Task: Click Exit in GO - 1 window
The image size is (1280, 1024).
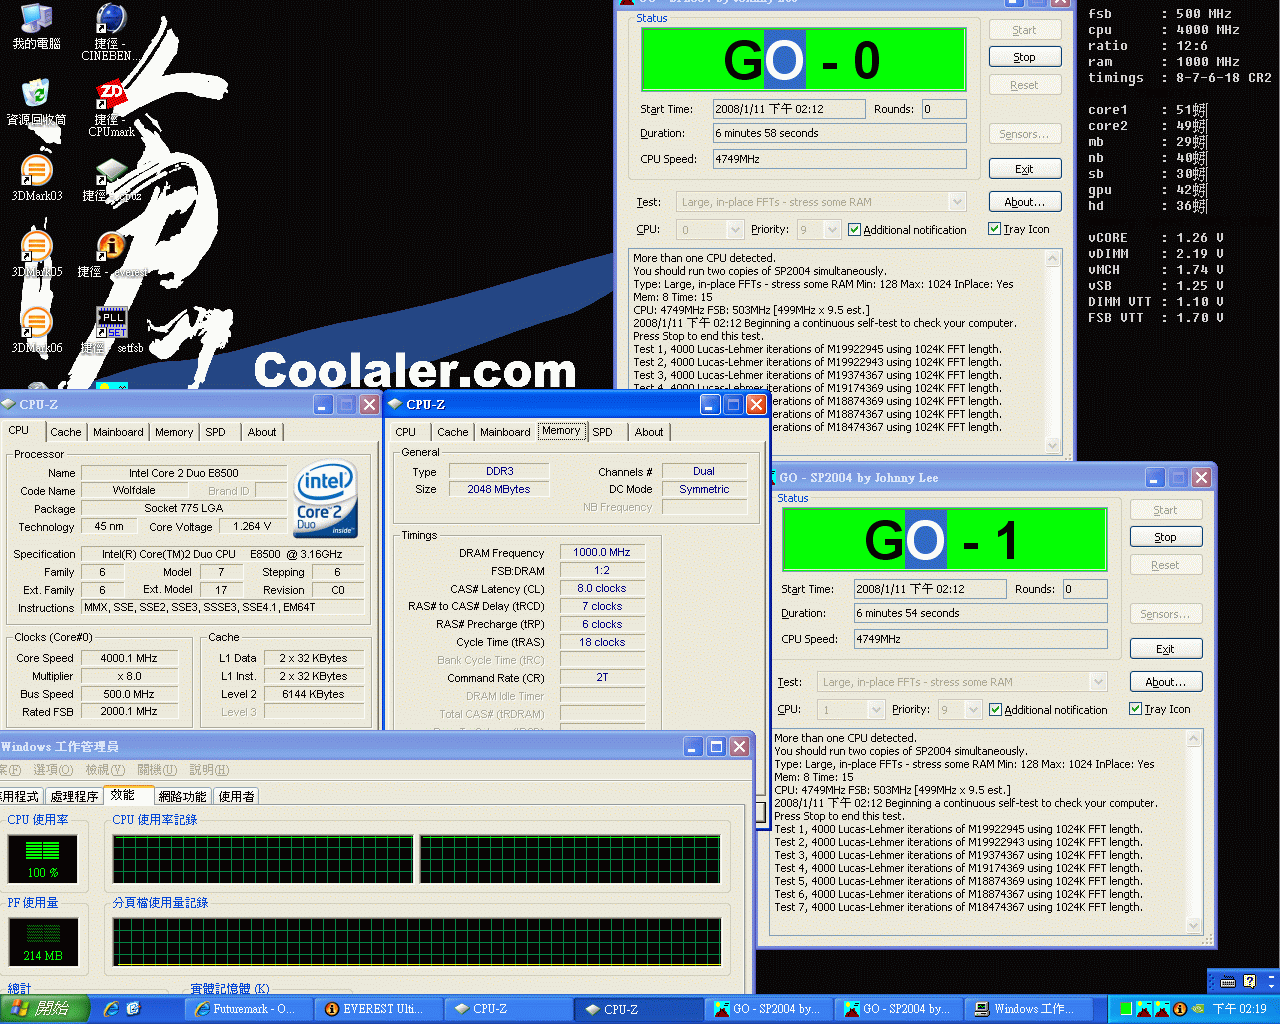Action: 1166,649
